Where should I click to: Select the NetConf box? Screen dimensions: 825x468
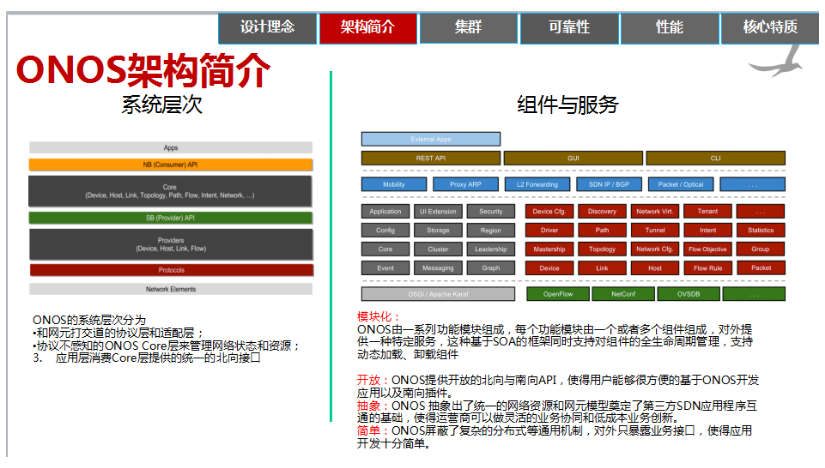[x=623, y=294]
